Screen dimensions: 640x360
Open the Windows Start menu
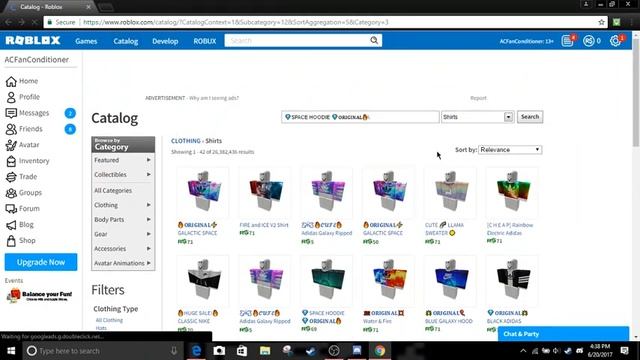[x=11, y=351]
